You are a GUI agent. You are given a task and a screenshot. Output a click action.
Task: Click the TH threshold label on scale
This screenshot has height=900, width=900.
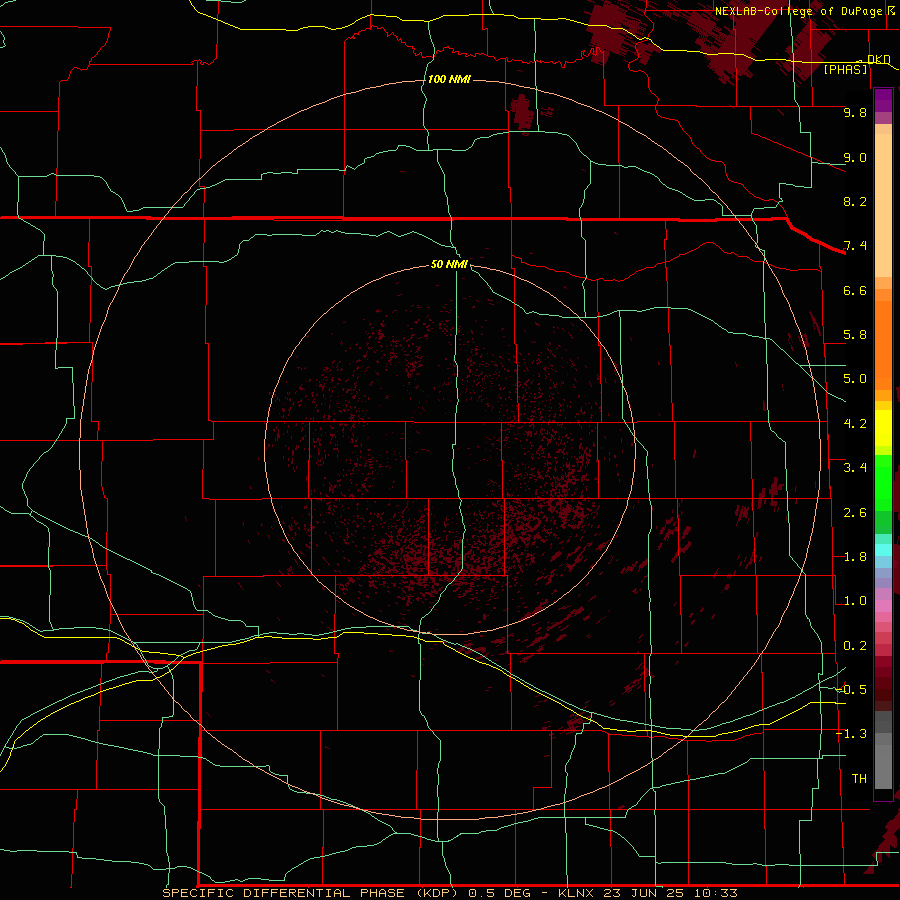pos(859,778)
